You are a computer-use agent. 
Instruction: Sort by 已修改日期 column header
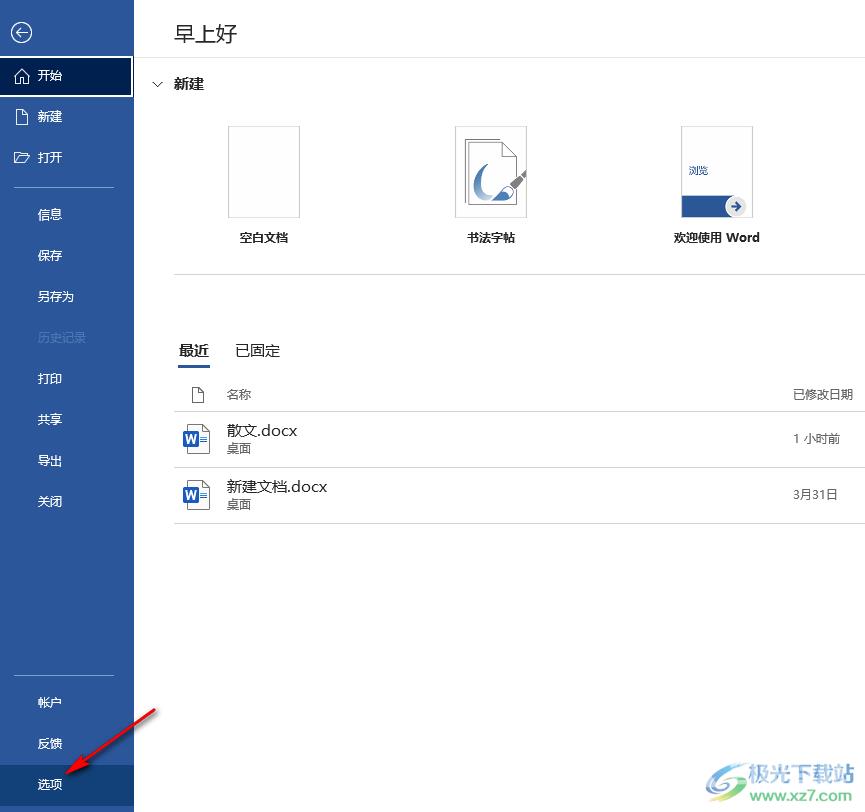tap(823, 394)
